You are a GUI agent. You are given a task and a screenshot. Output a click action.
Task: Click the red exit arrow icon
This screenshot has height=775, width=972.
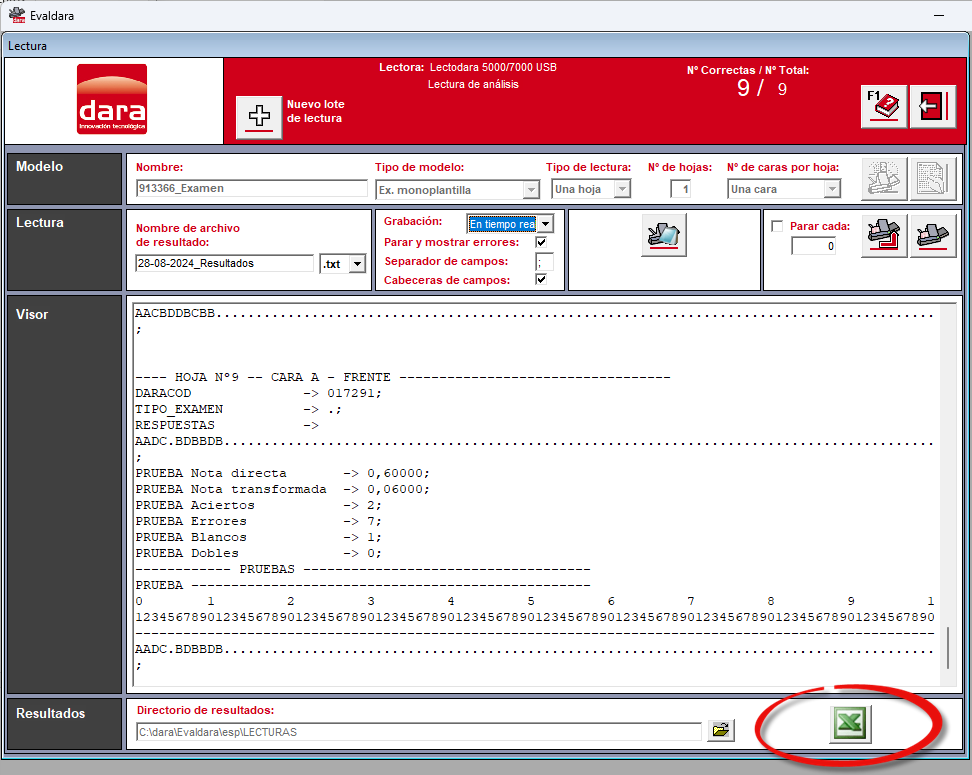tap(933, 107)
